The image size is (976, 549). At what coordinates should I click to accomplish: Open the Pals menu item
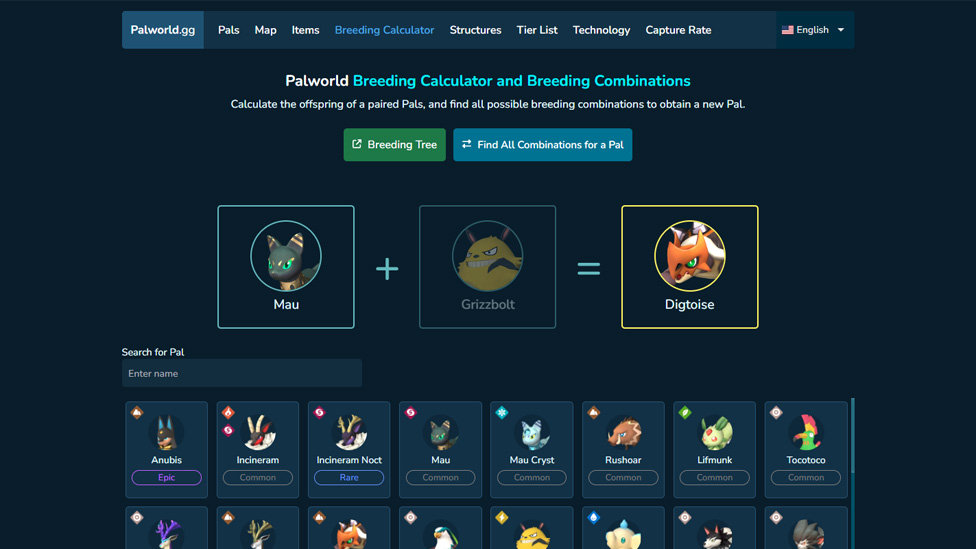[x=228, y=30]
